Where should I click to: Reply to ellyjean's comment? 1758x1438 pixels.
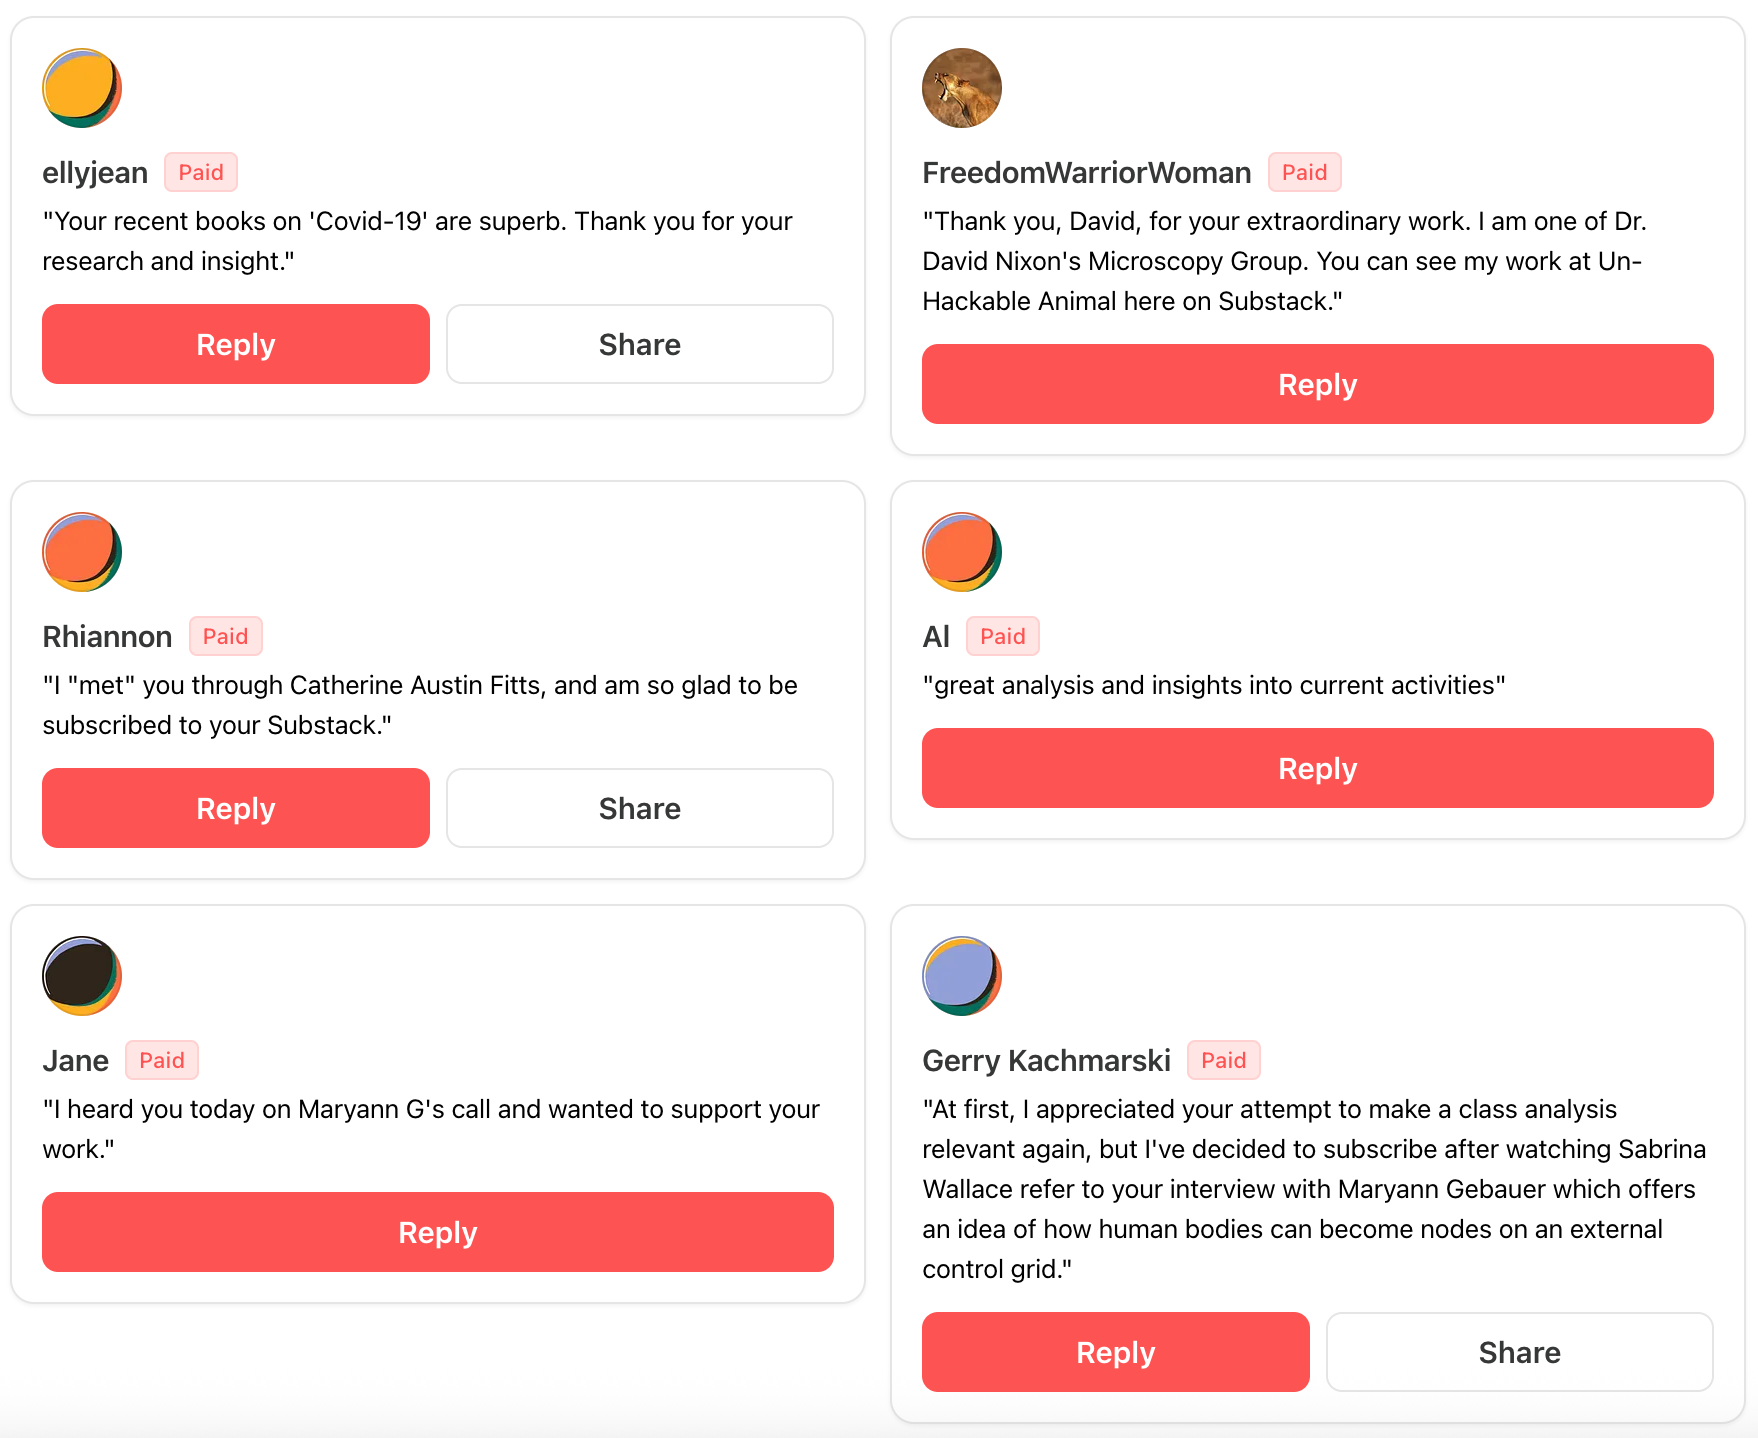[x=235, y=344]
